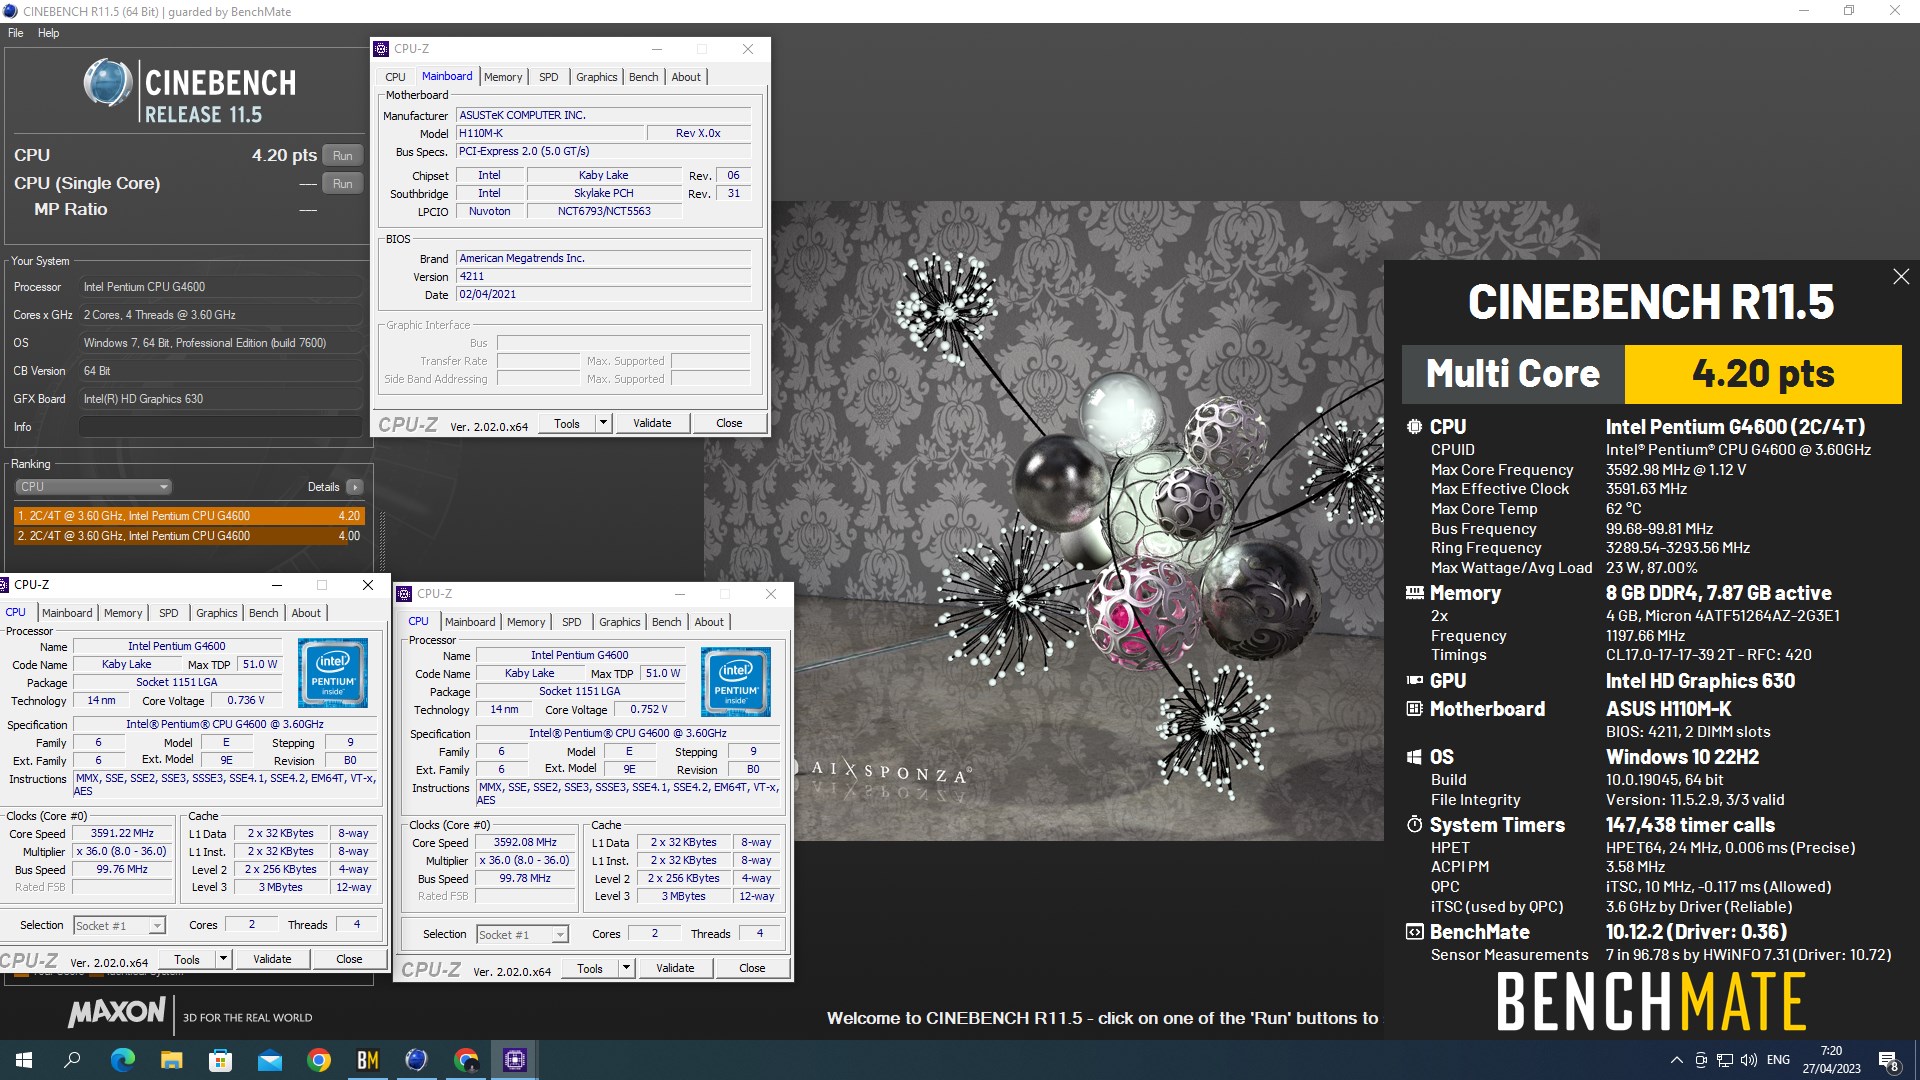The image size is (1920, 1080).
Task: Open Bench tab in CPU-Z showing 3592.08 MHz
Action: (x=667, y=622)
